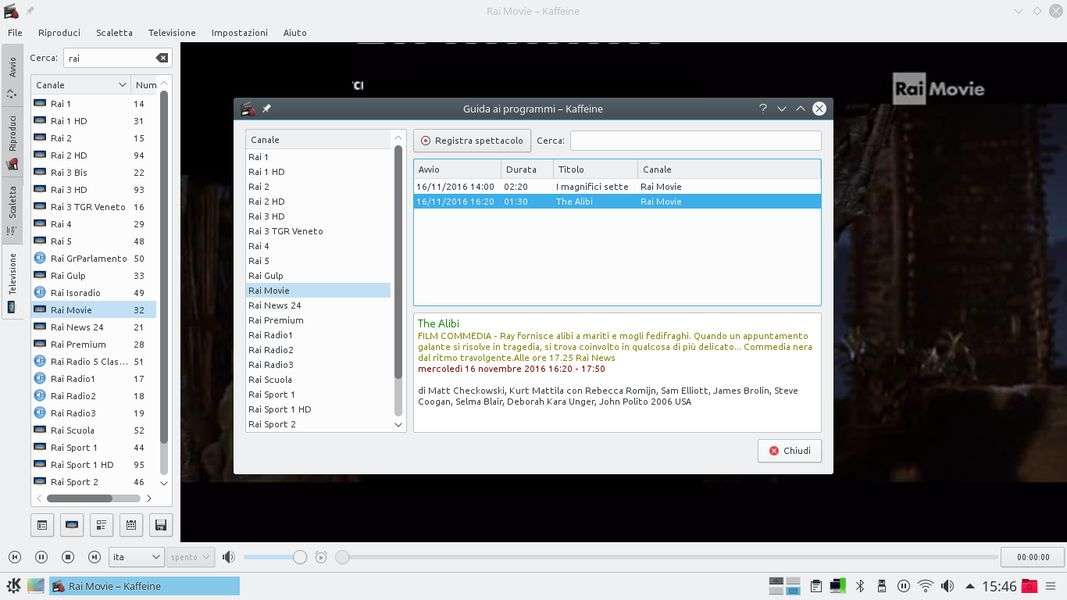This screenshot has height=600, width=1067.
Task: Adjust the volume slider handle
Action: point(299,557)
